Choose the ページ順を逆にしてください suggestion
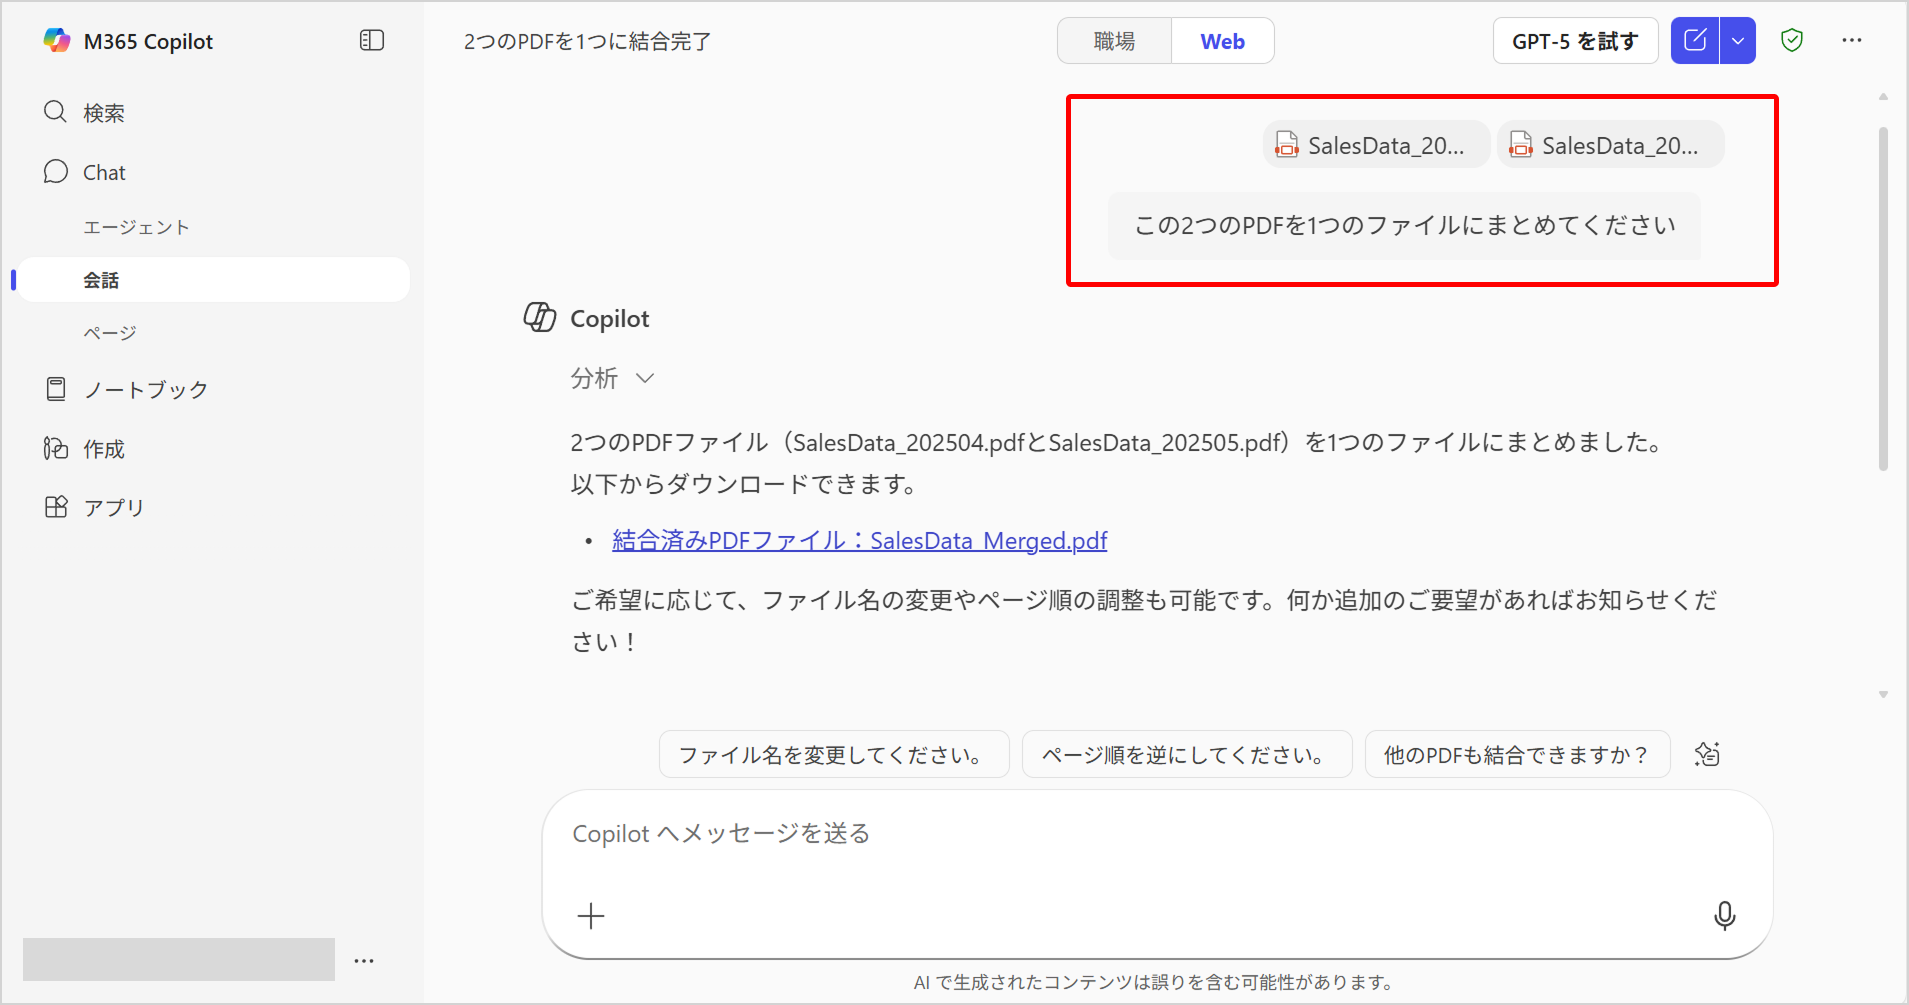The image size is (1909, 1005). (1186, 755)
